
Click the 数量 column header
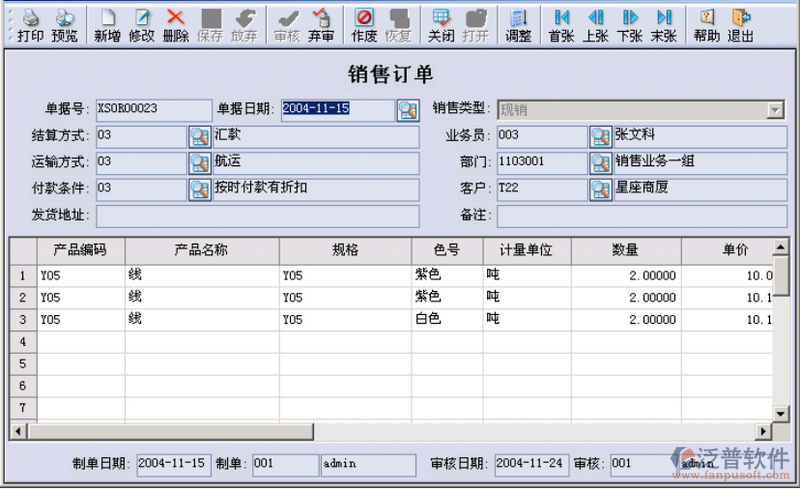625,250
